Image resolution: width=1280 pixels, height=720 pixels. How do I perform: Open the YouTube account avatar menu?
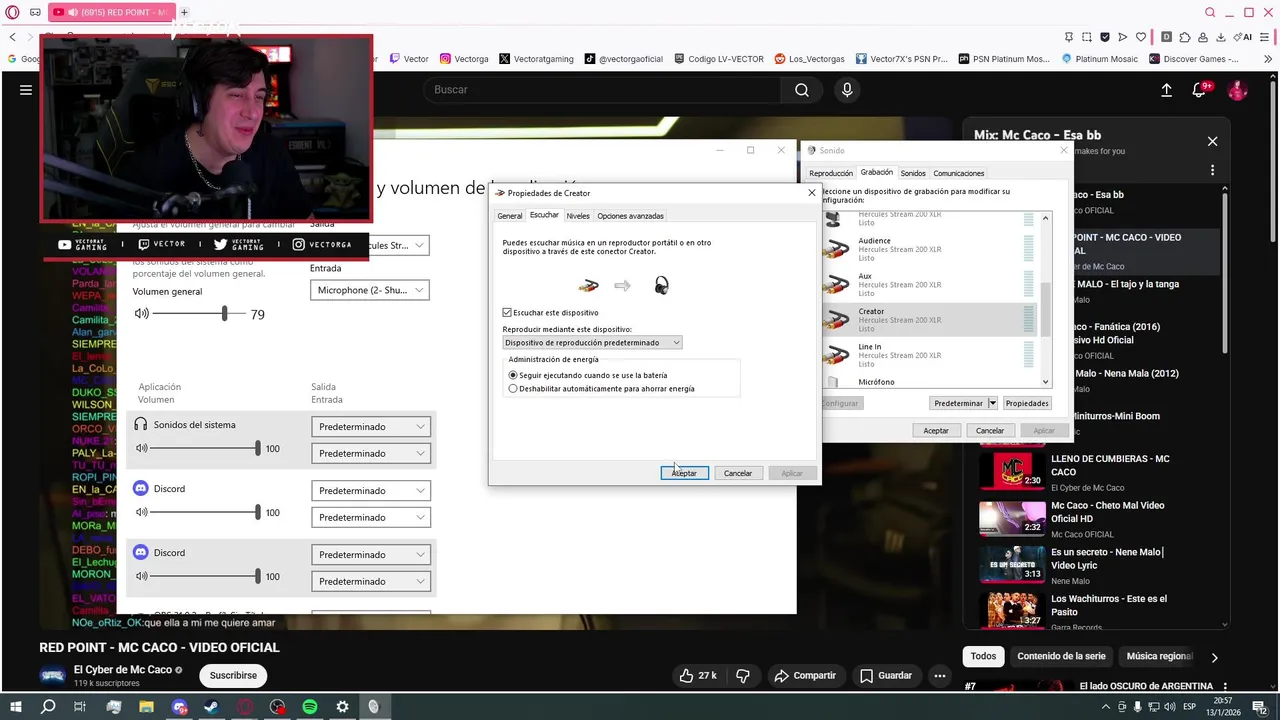tap(1238, 90)
